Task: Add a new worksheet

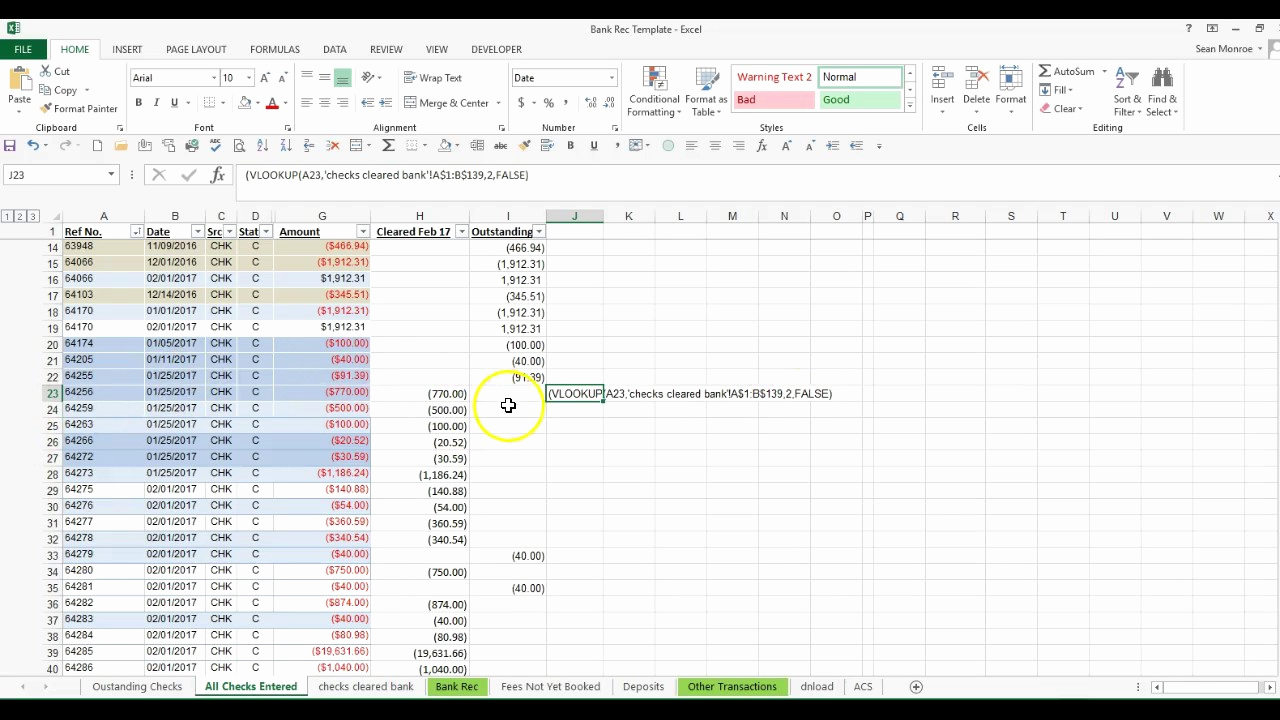Action: 915,686
